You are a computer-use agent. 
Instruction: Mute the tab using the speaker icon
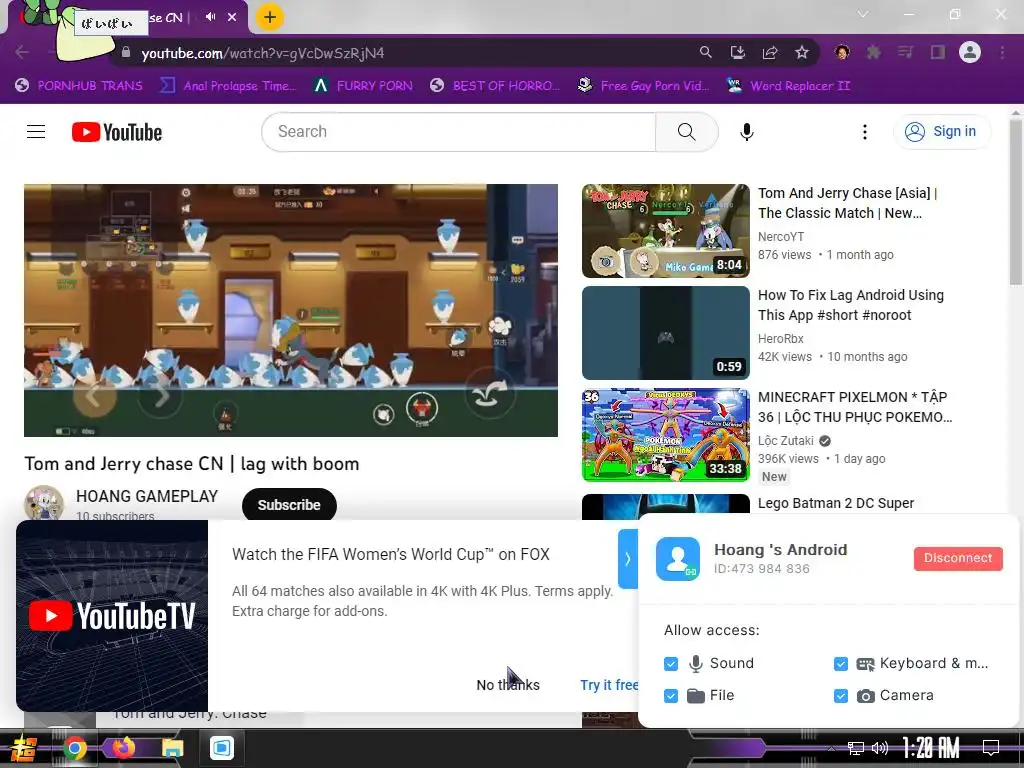[210, 17]
